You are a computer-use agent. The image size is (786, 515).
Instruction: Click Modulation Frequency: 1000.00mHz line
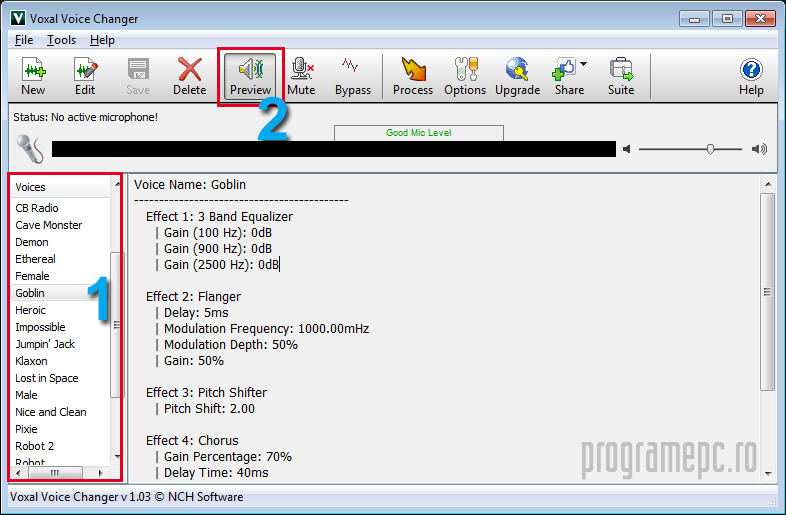pyautogui.click(x=267, y=329)
